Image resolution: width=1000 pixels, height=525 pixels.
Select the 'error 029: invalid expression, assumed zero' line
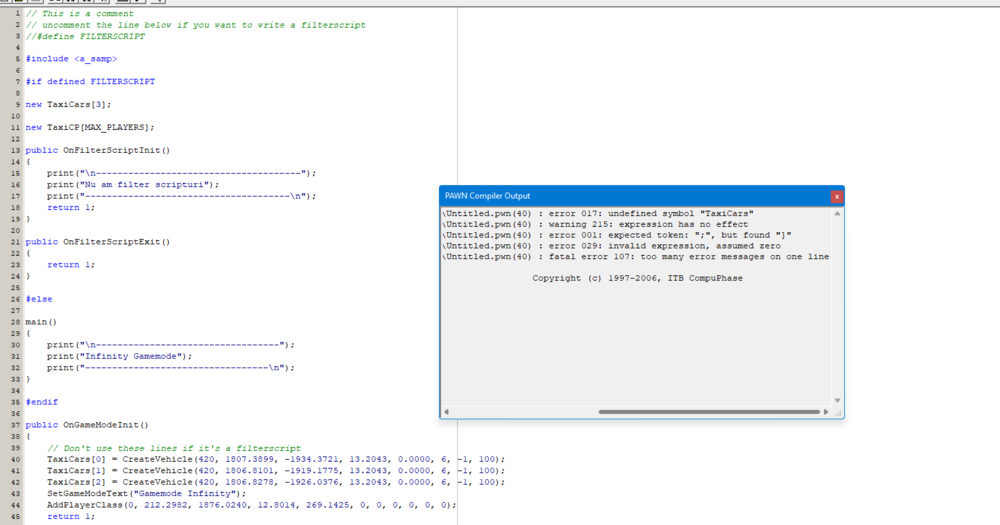[612, 246]
